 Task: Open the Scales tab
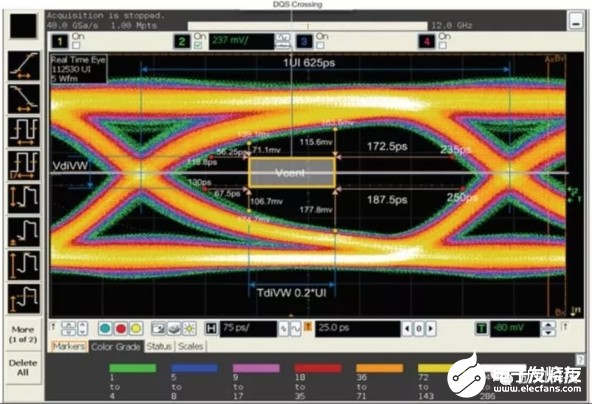pyautogui.click(x=190, y=346)
